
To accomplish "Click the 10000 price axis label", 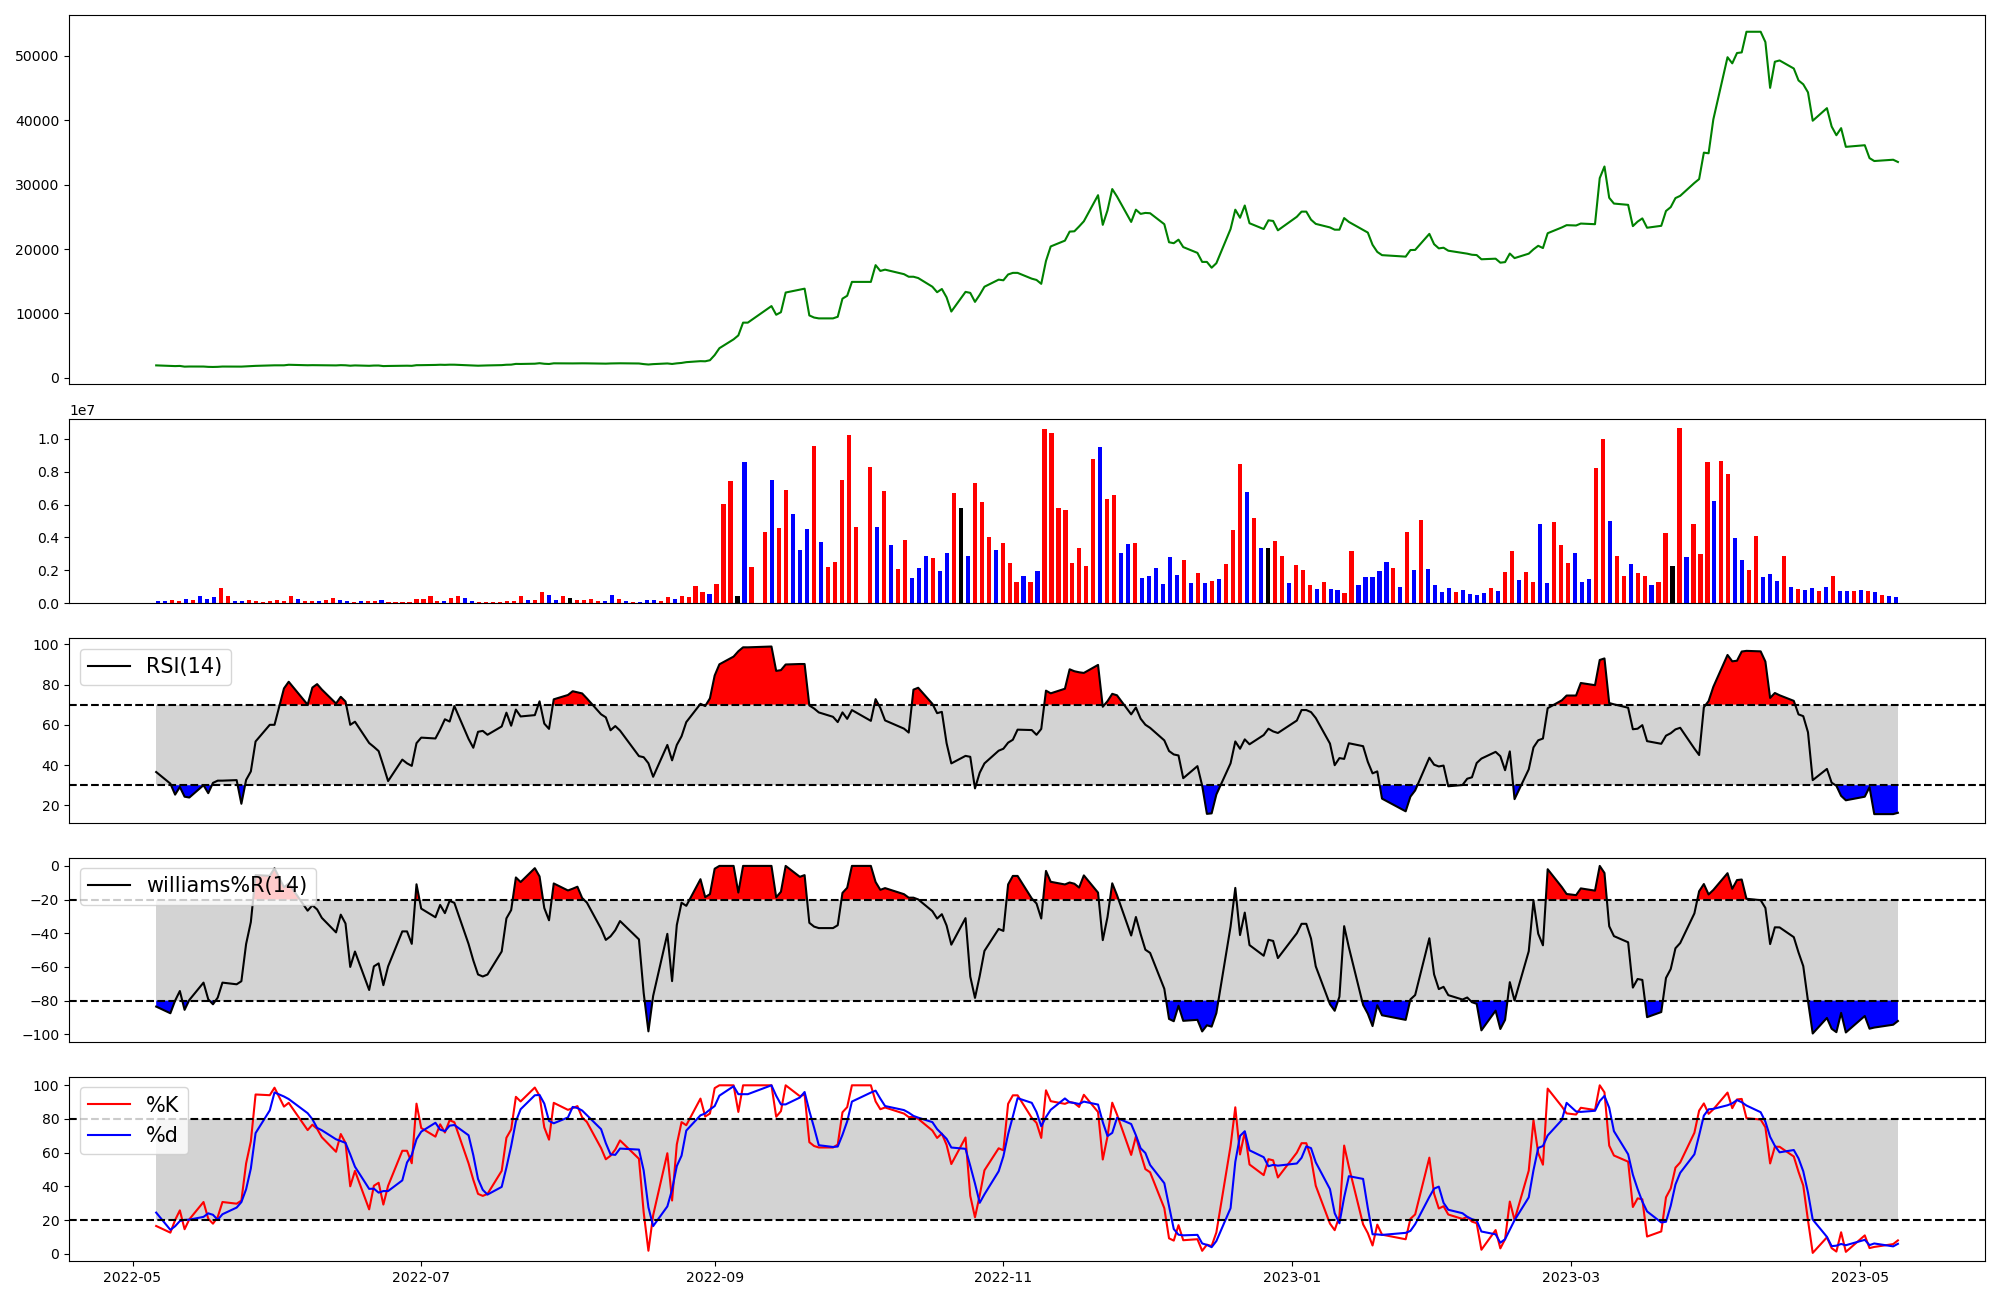I will coord(37,314).
